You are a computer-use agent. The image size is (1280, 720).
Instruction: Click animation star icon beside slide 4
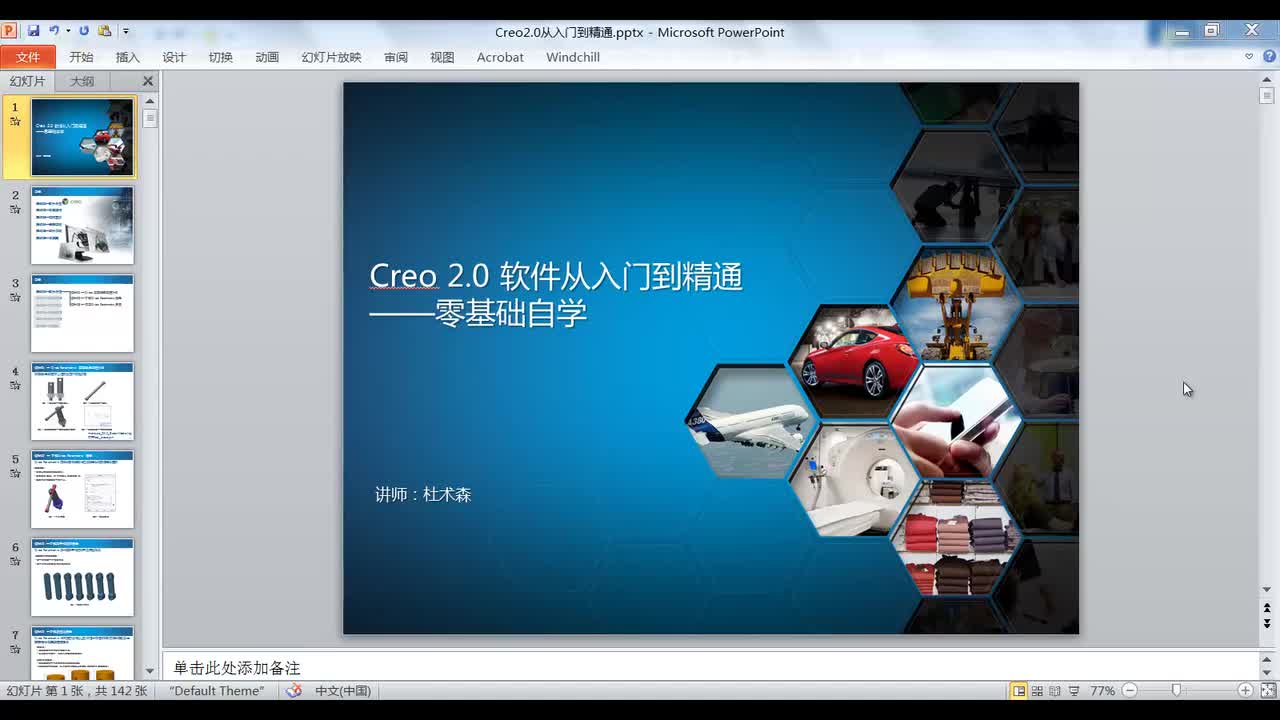coord(15,386)
